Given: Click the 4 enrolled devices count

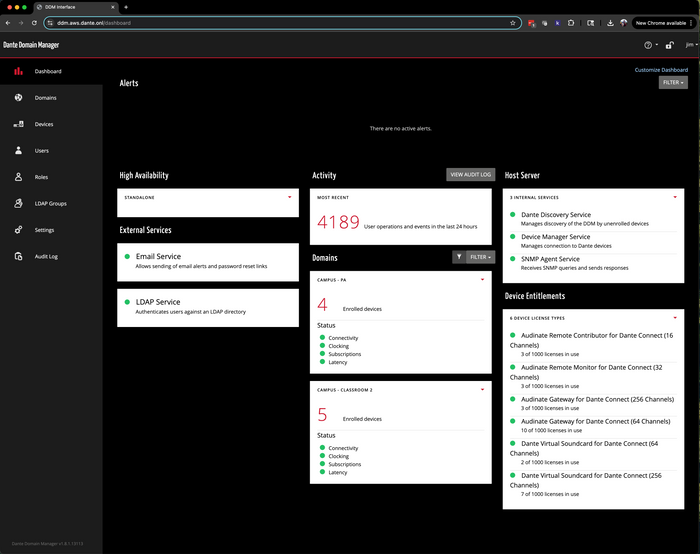Looking at the screenshot, I should tap(322, 304).
